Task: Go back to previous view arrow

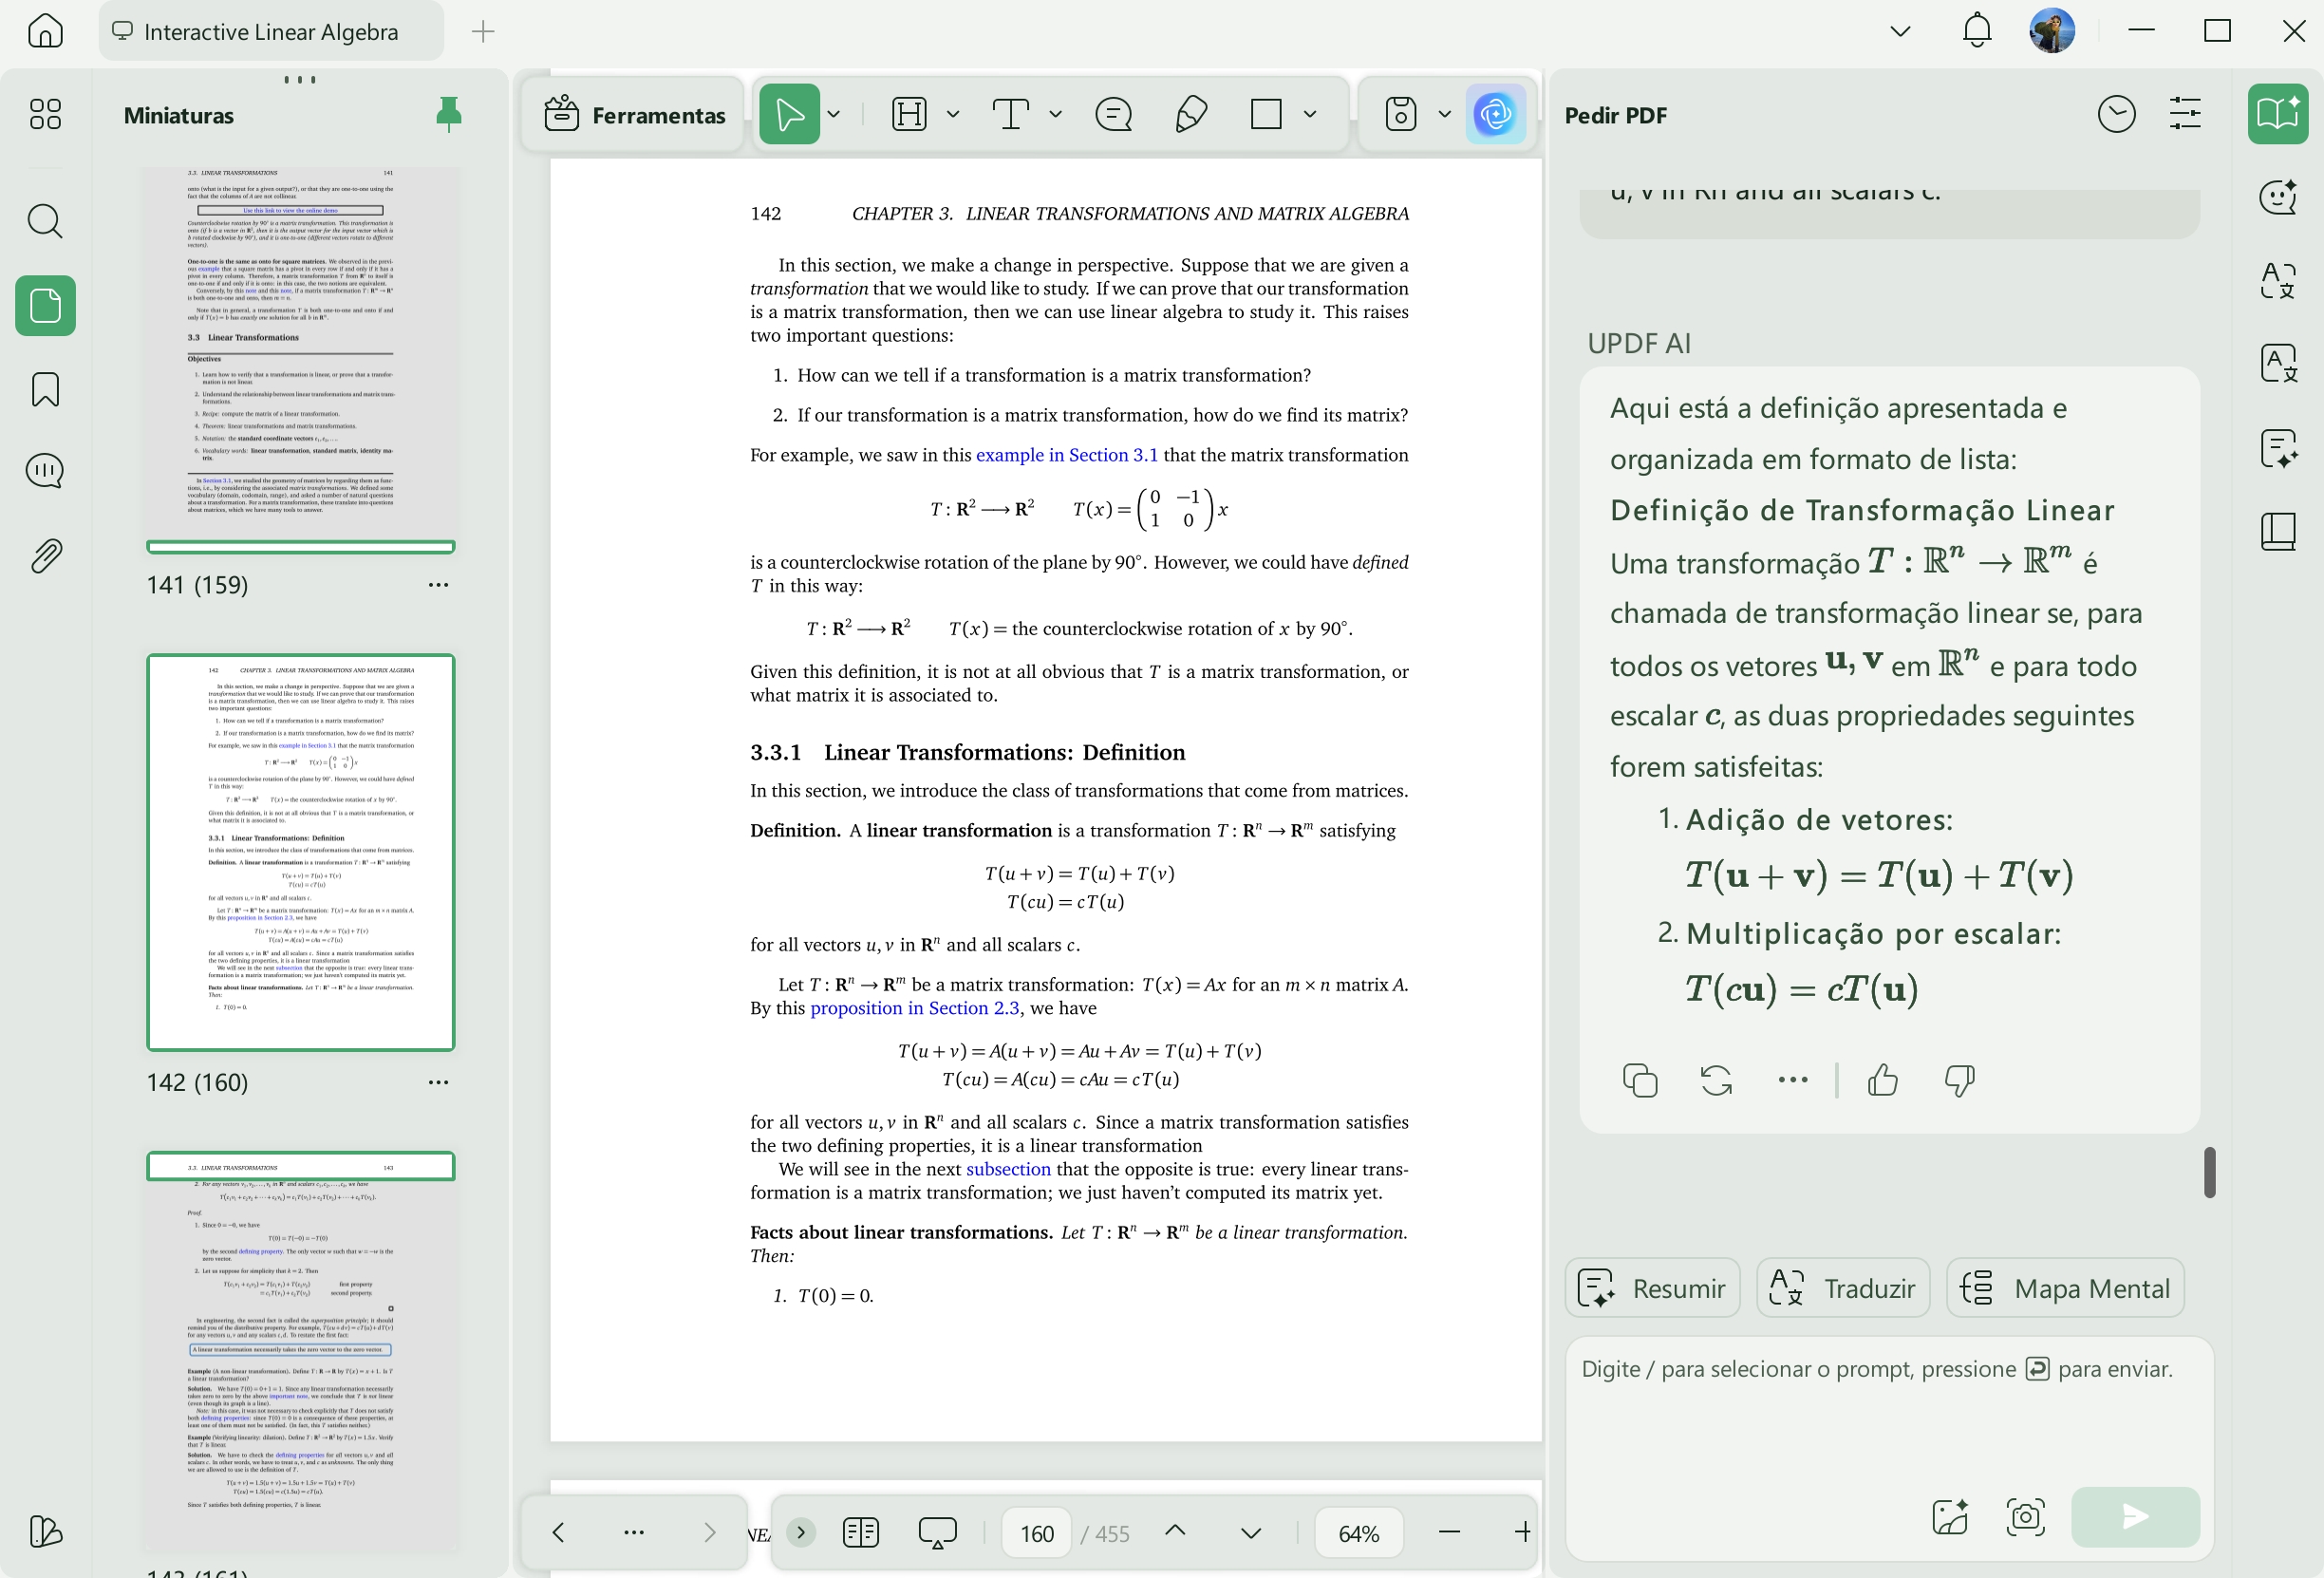Action: (558, 1532)
